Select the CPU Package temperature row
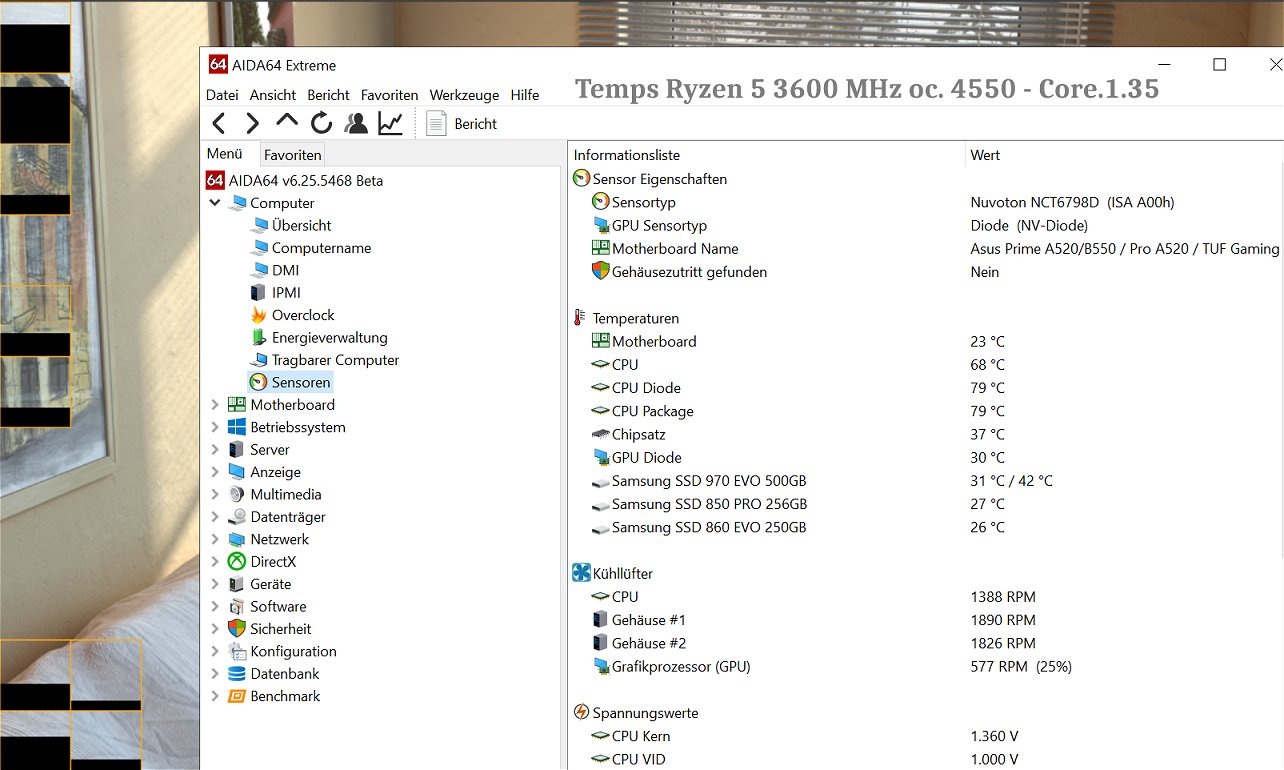This screenshot has width=1284, height=770. click(925, 411)
